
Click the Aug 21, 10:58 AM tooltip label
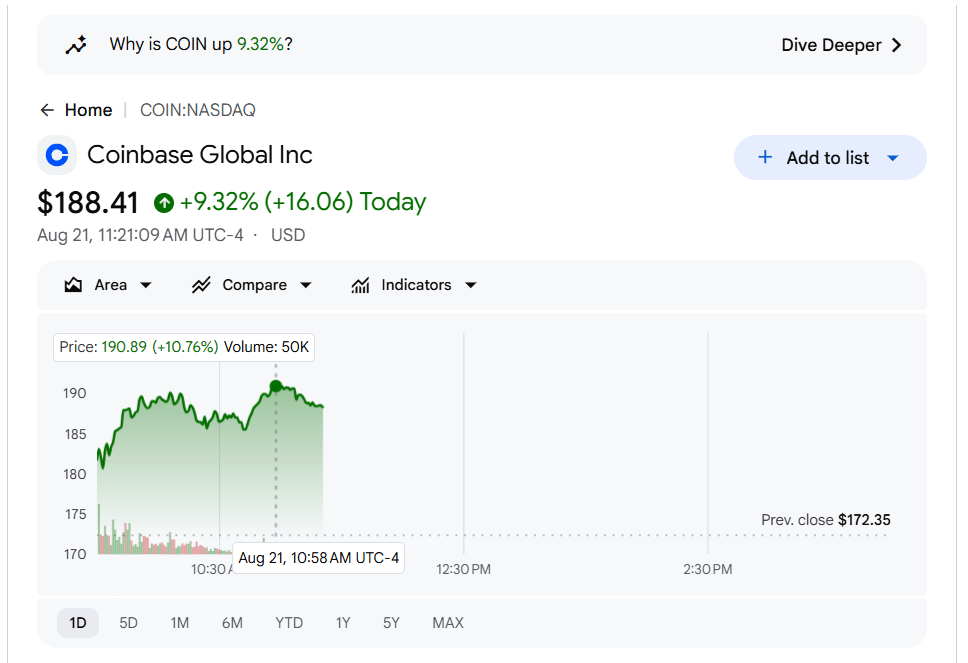click(319, 558)
